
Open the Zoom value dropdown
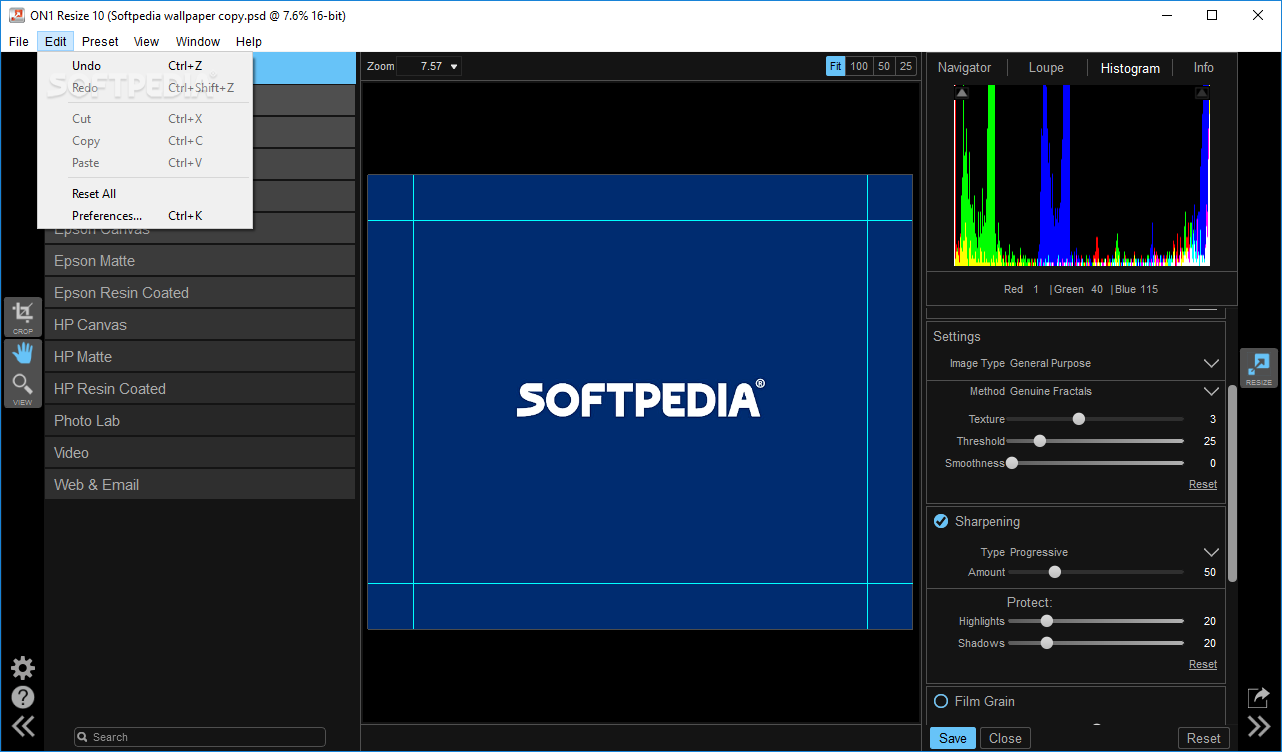(430, 66)
